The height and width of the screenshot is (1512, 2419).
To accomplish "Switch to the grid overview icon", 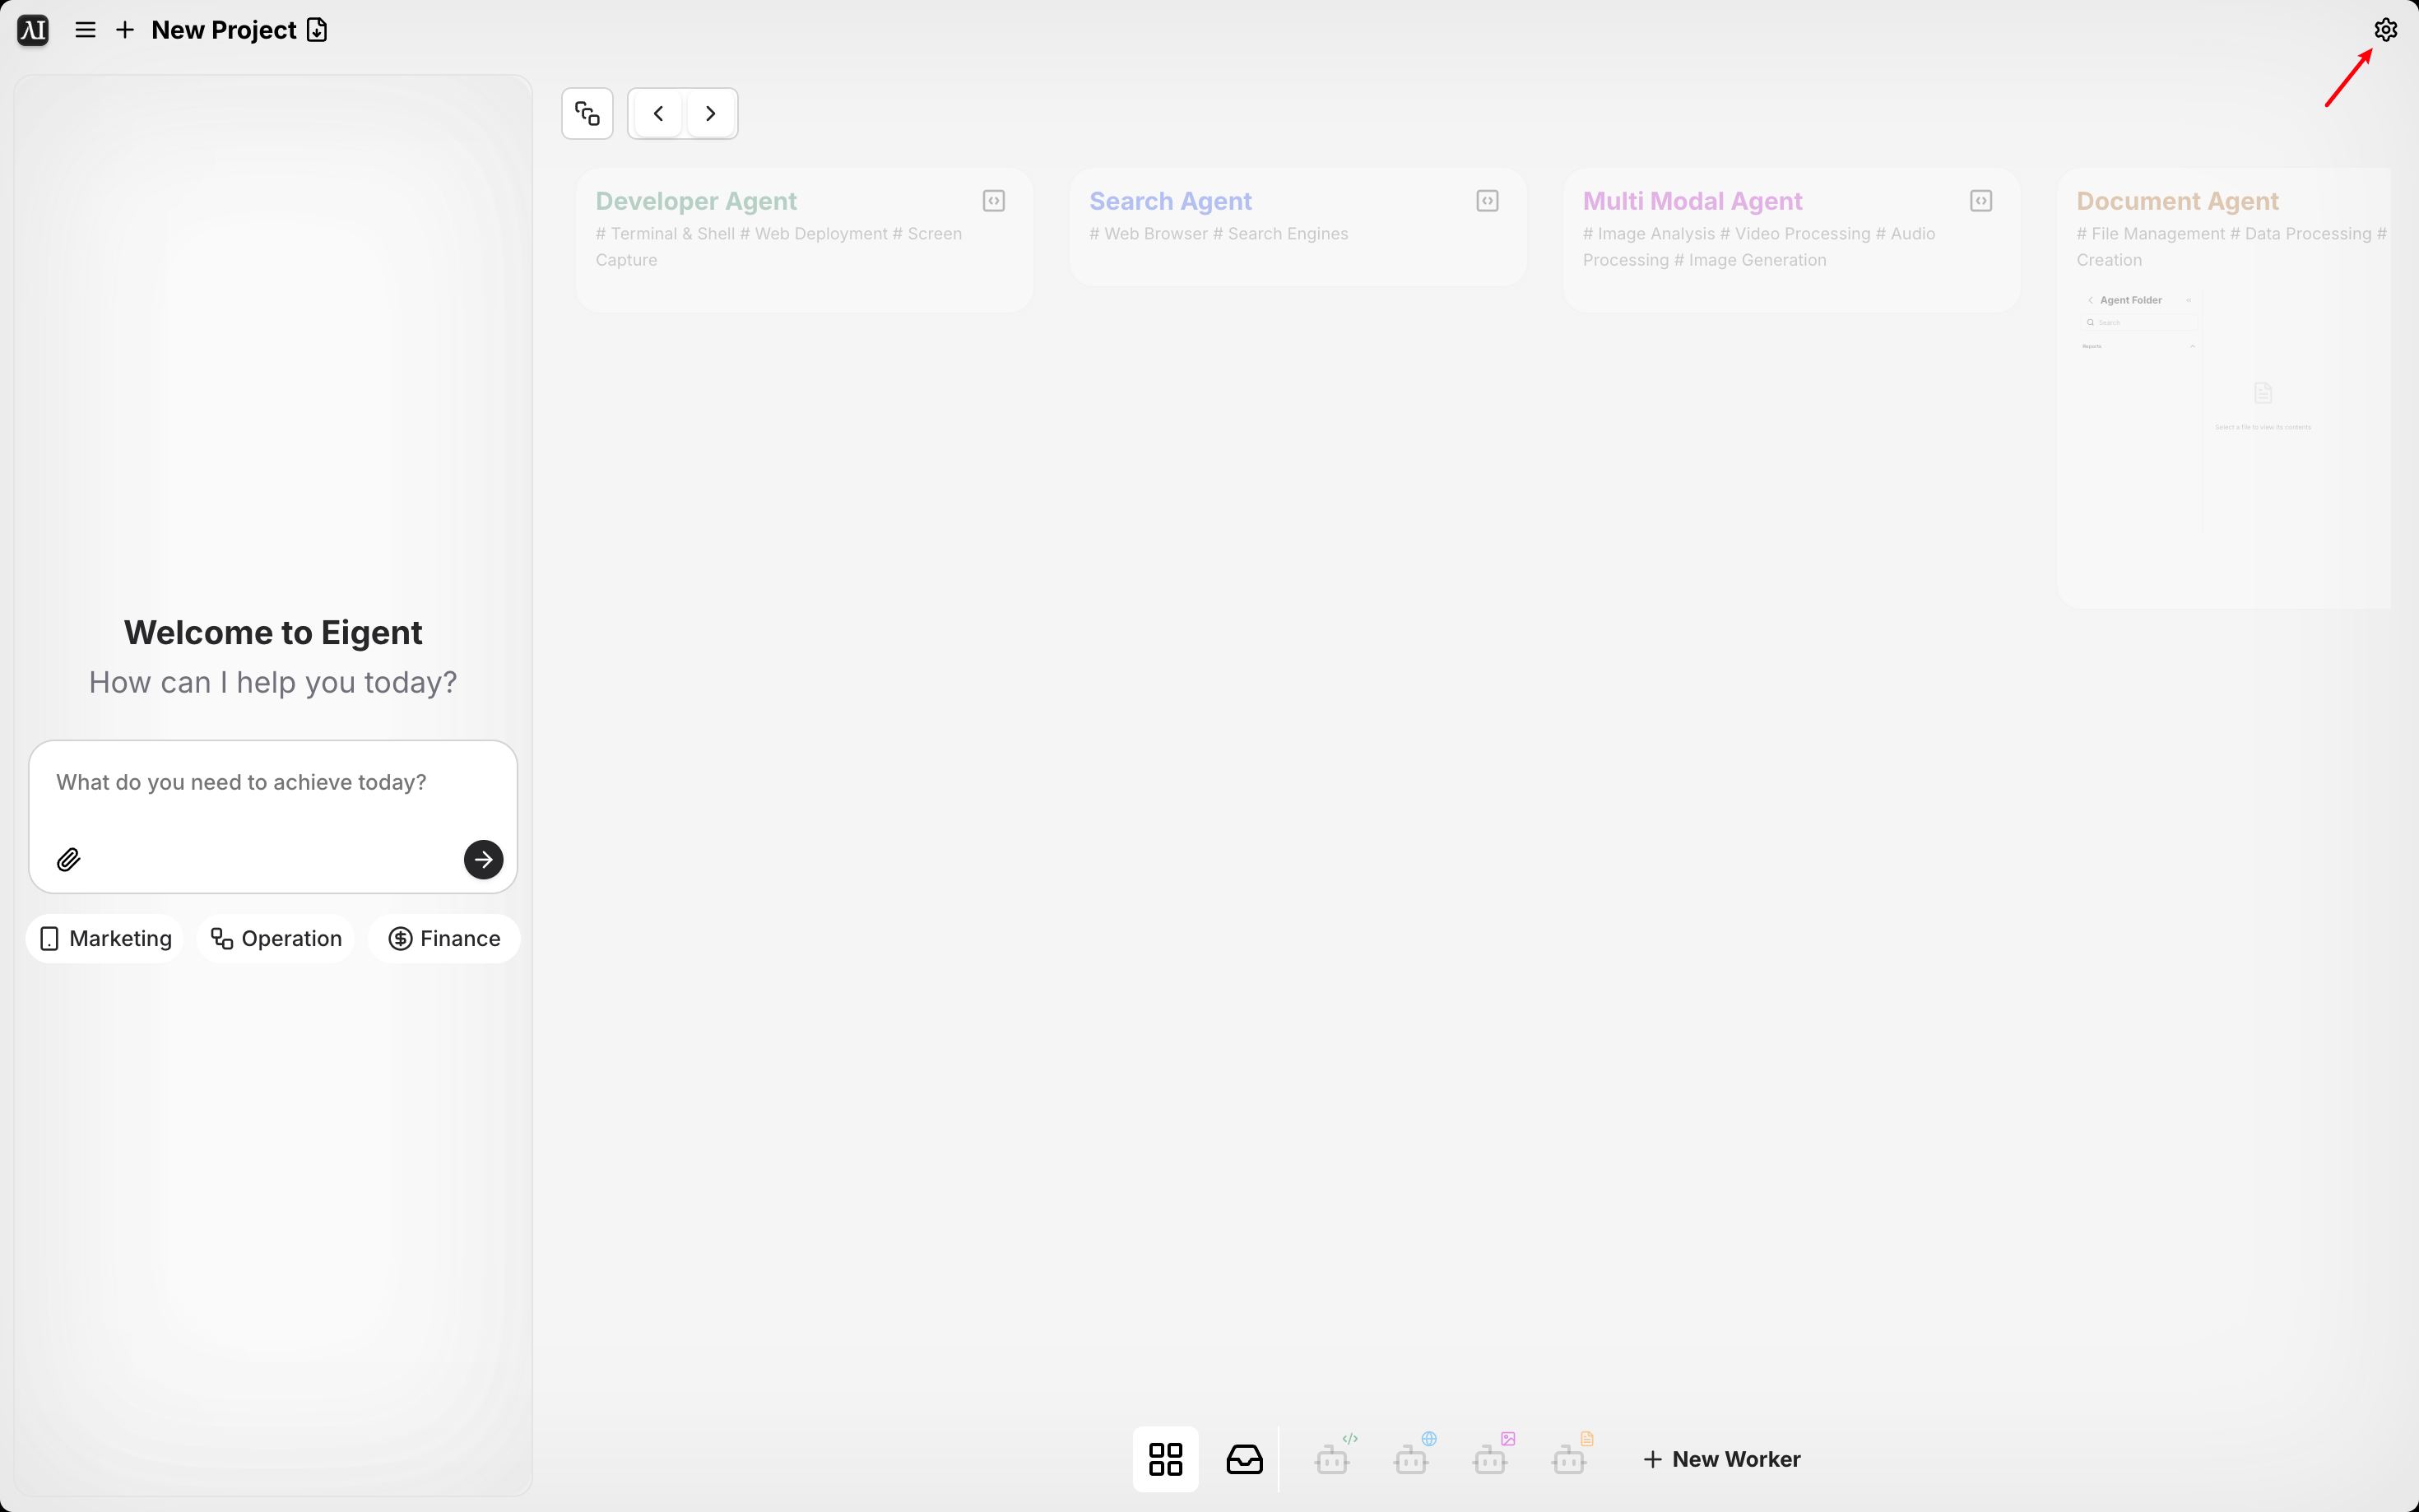I will tap(1165, 1459).
